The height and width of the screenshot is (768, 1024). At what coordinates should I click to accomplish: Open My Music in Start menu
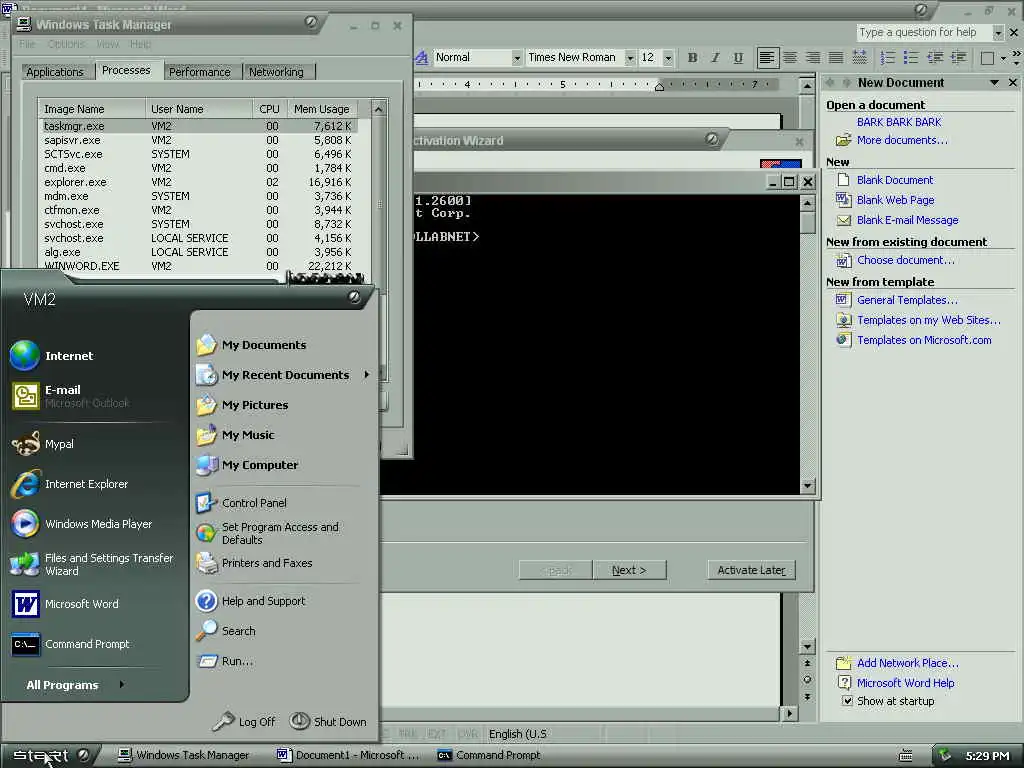pos(235,435)
